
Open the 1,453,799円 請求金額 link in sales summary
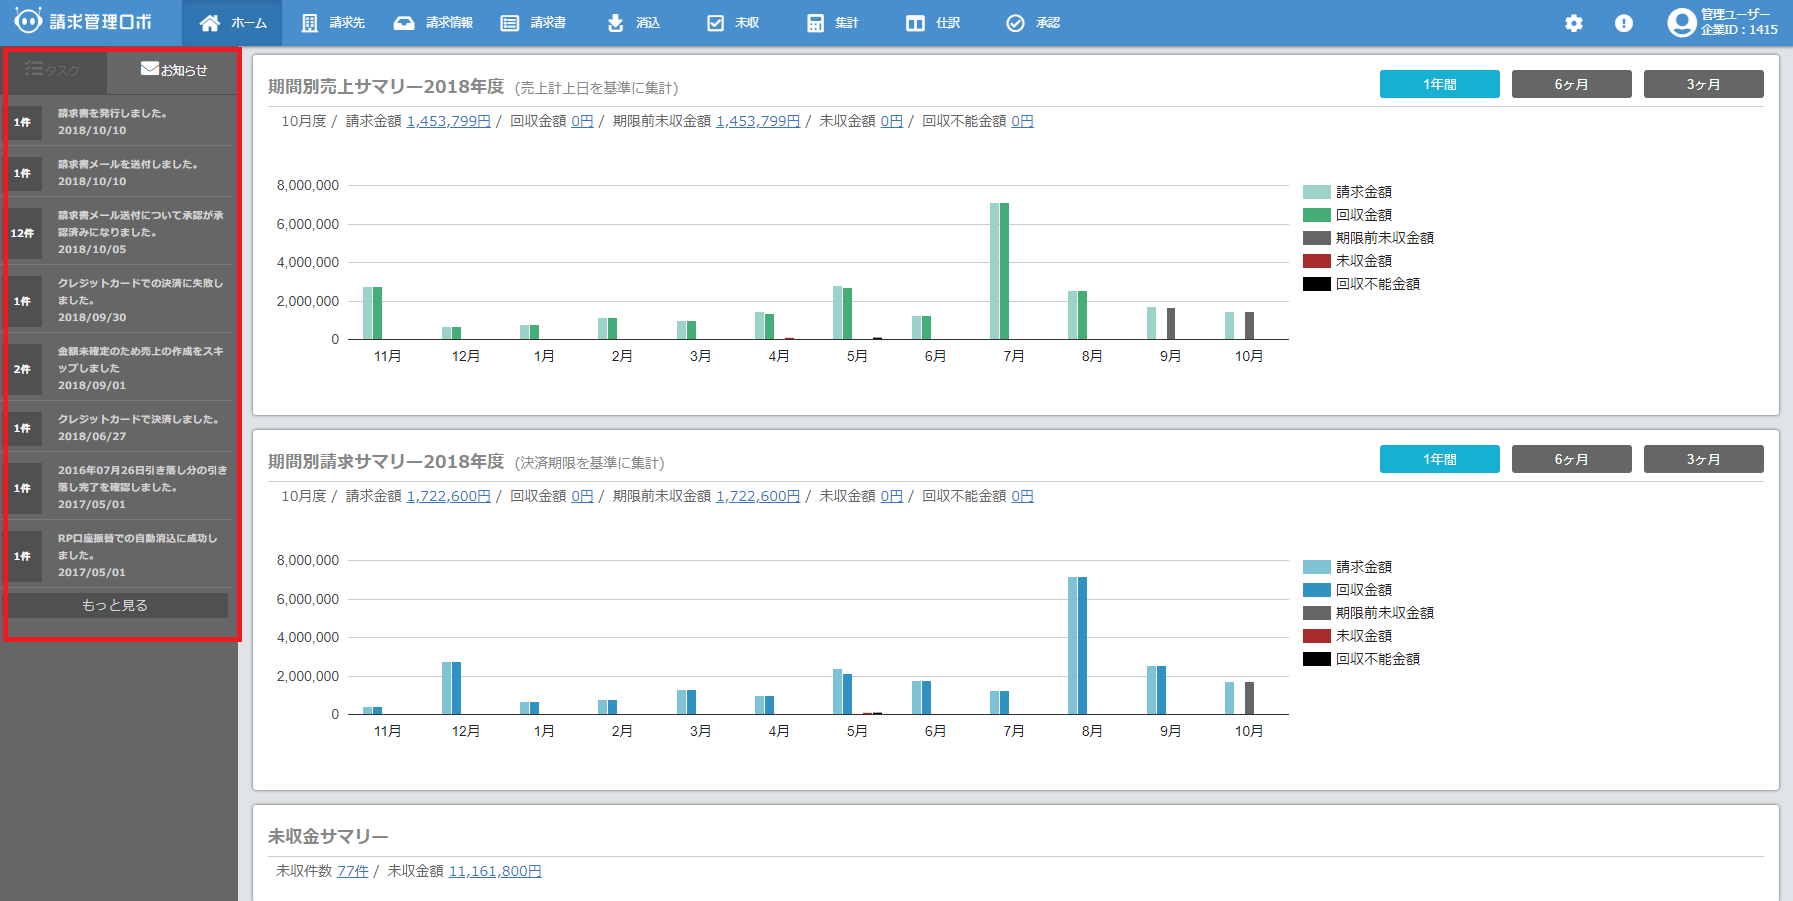pos(448,121)
